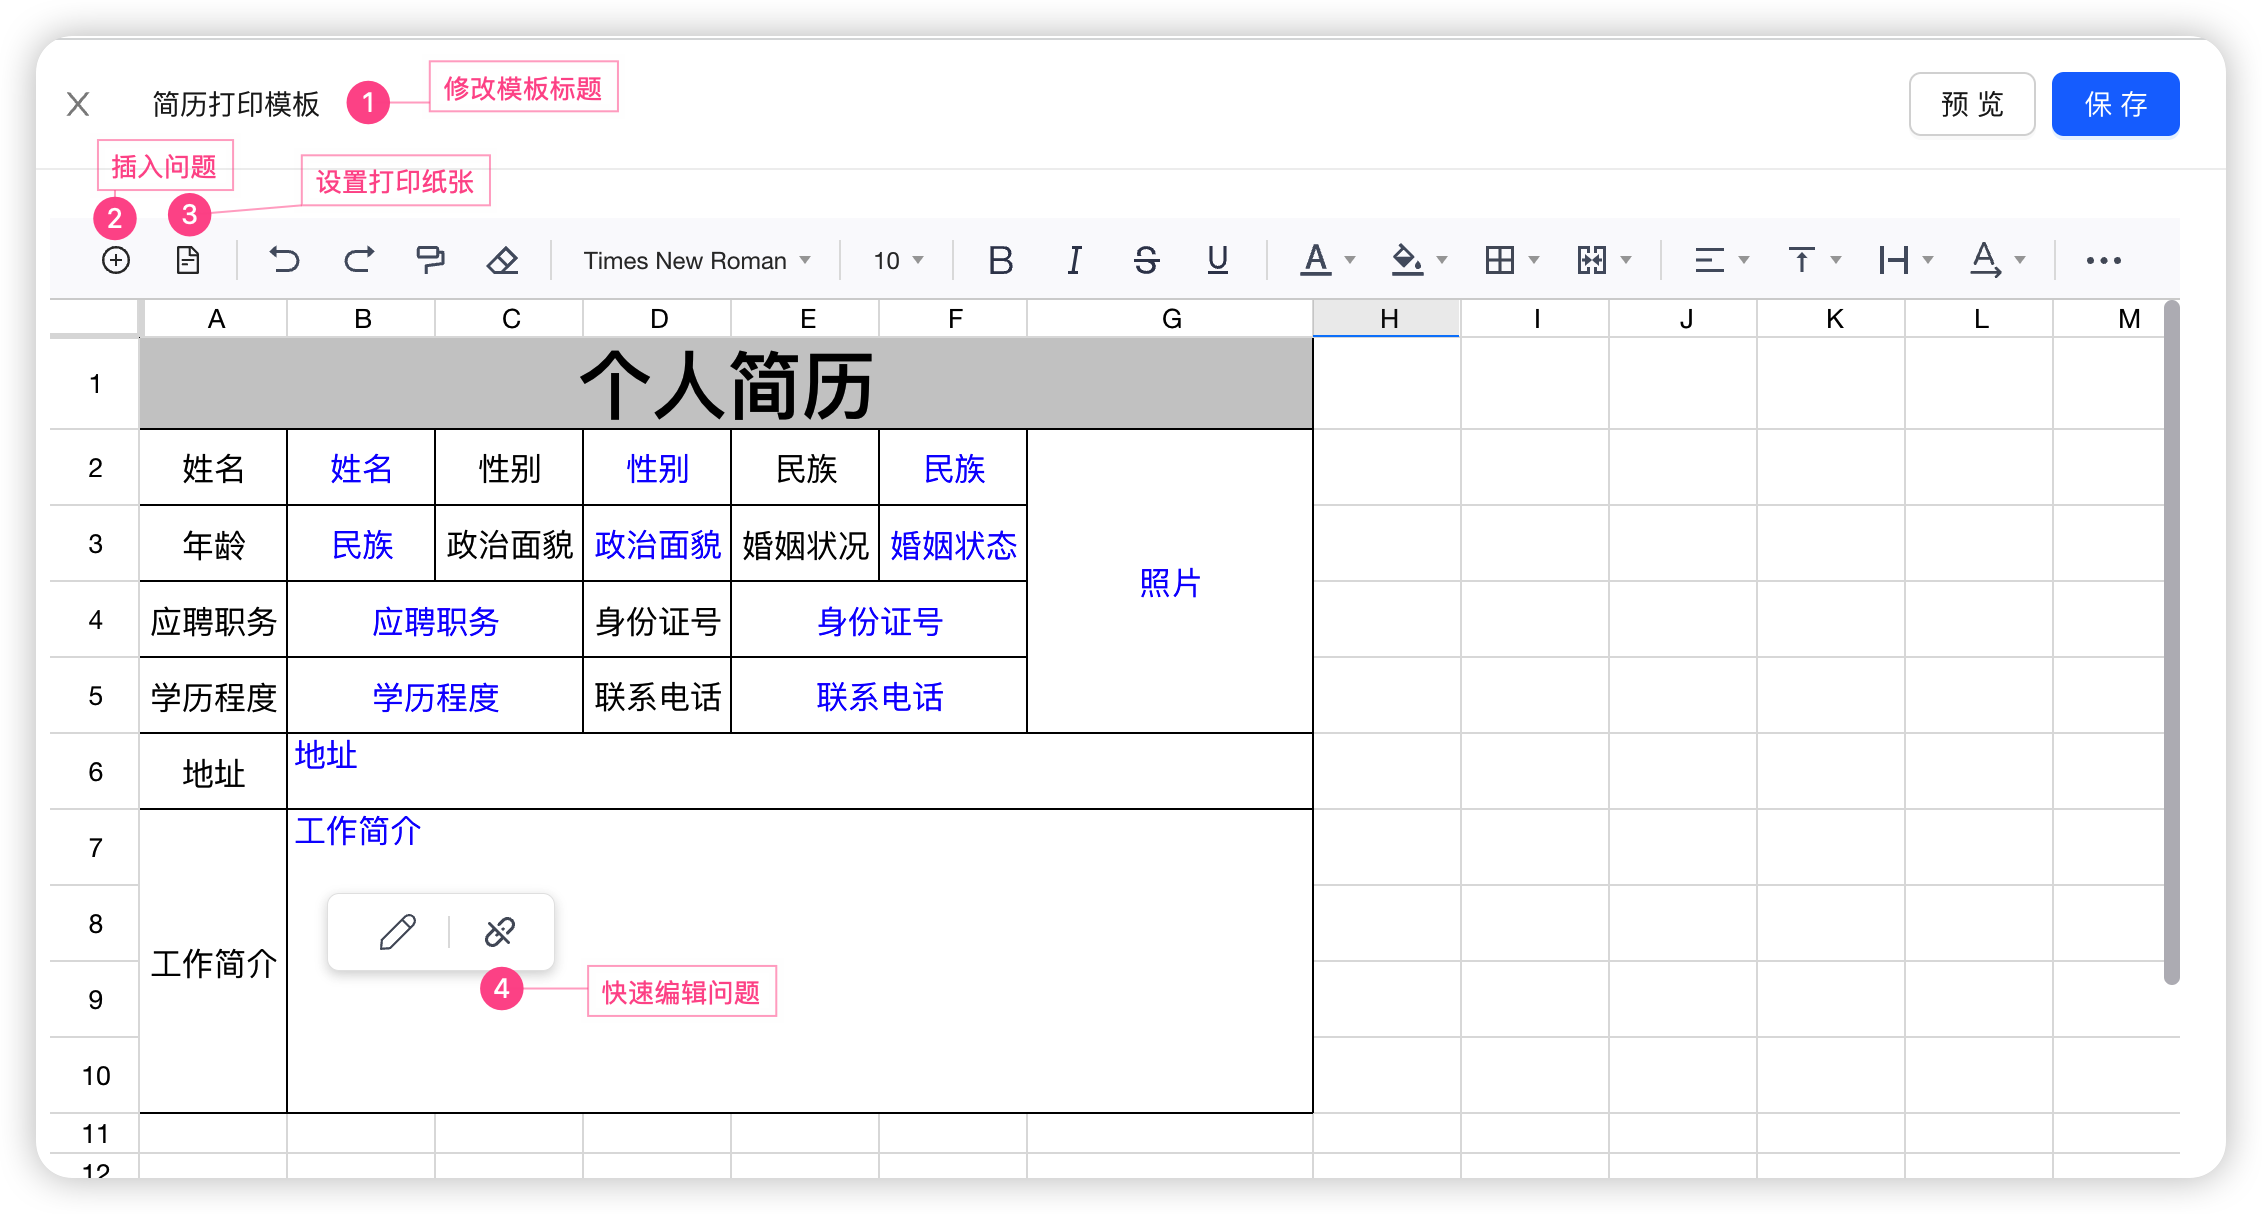Select column header H
Screen dimensions: 2262x1214
point(1388,319)
